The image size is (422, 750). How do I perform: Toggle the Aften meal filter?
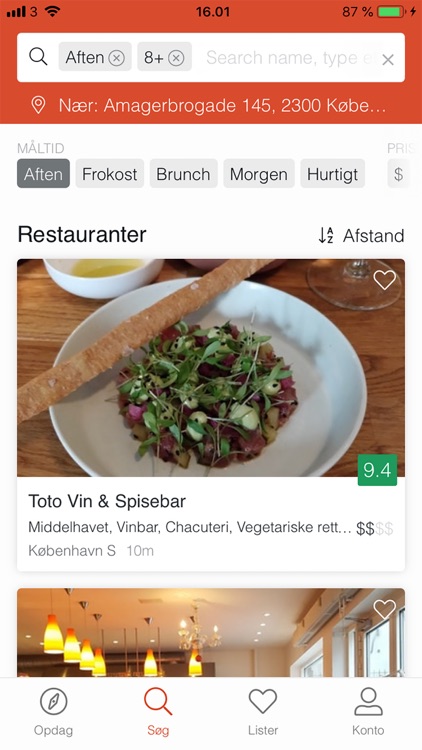click(x=44, y=174)
